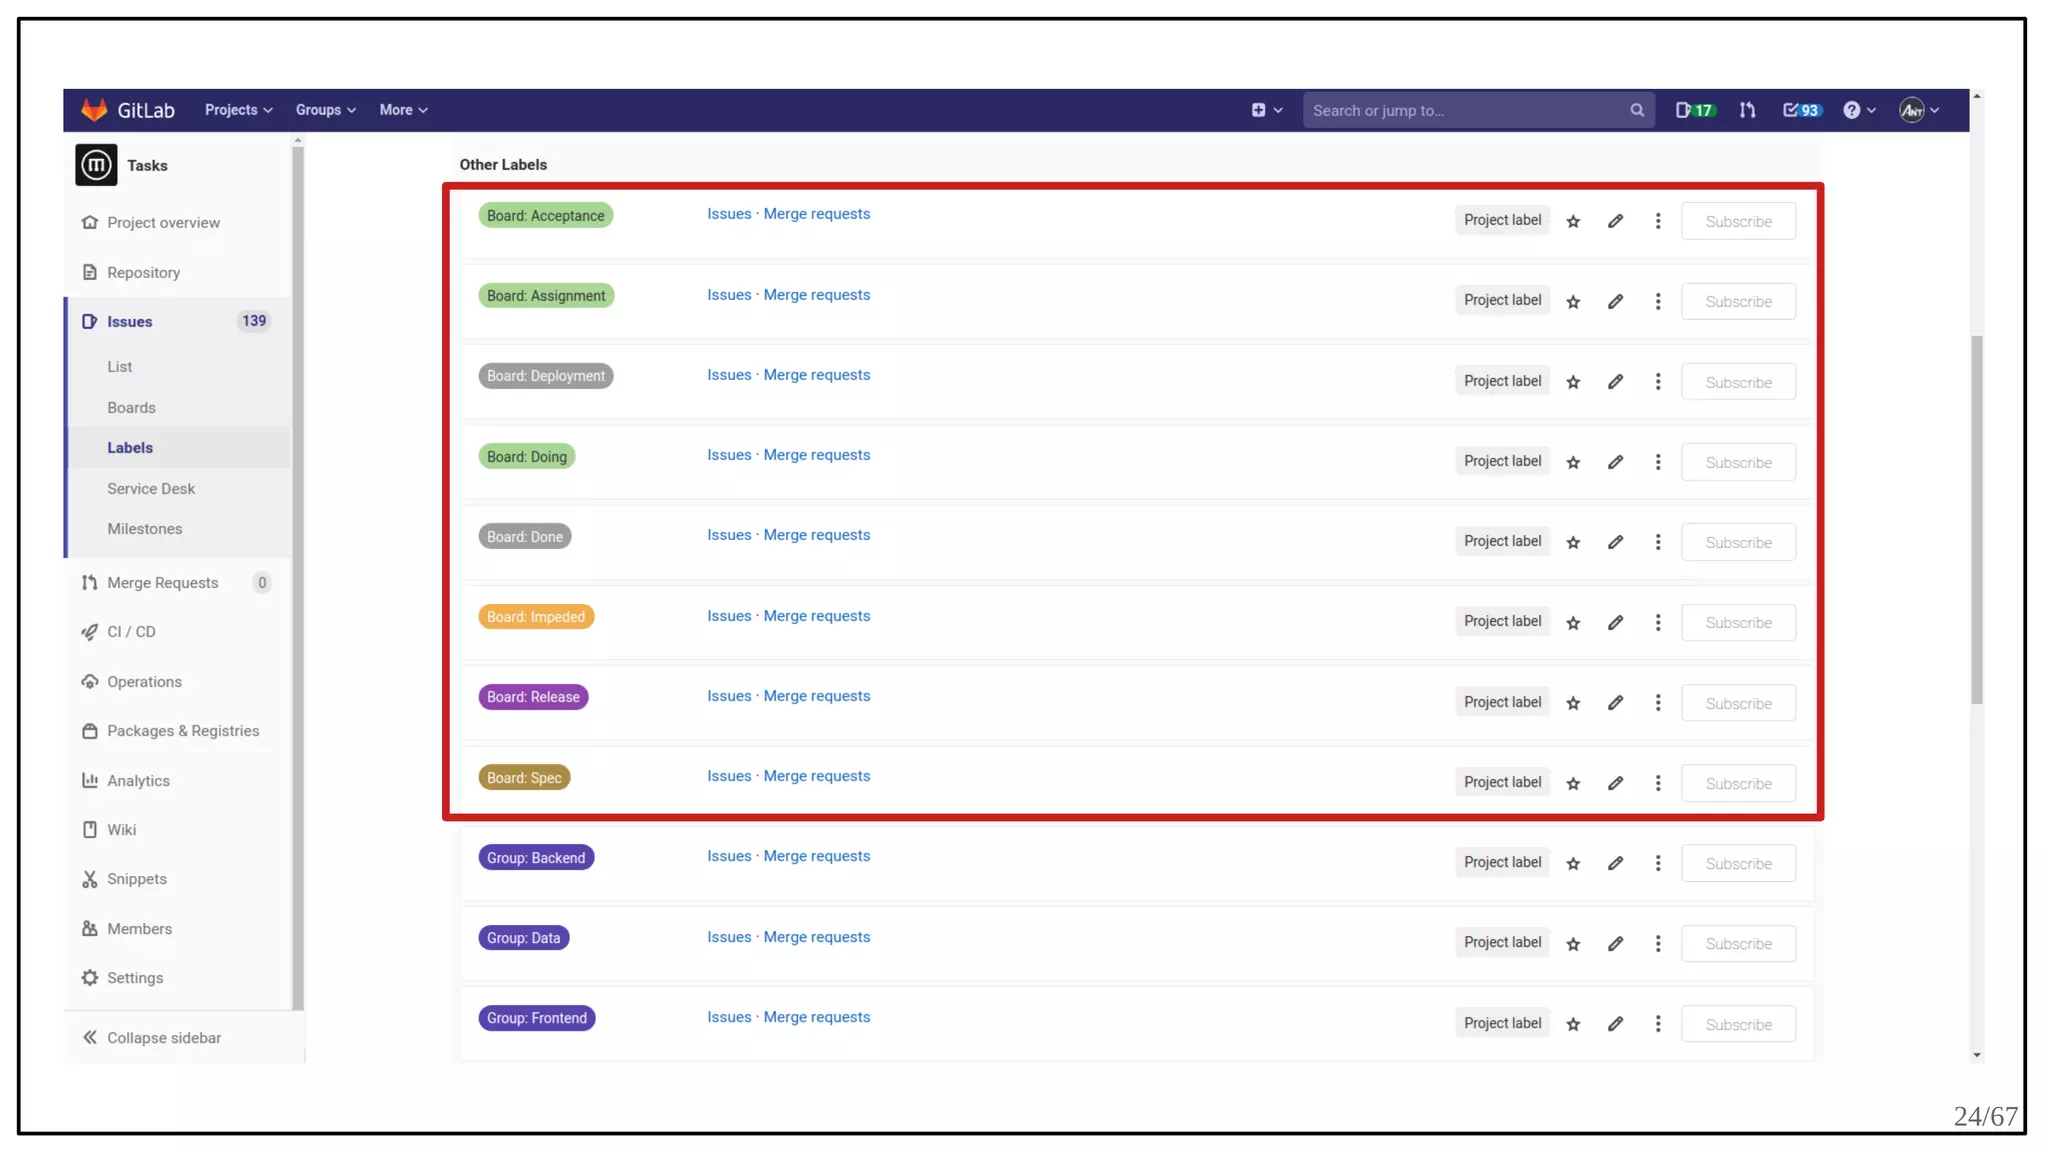This screenshot has width=2048, height=1152.
Task: Expand the Help dropdown in navbar
Action: pyautogui.click(x=1859, y=110)
